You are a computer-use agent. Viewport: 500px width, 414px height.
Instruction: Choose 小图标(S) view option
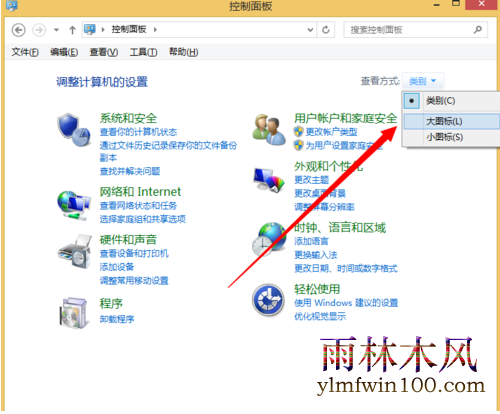(452, 137)
